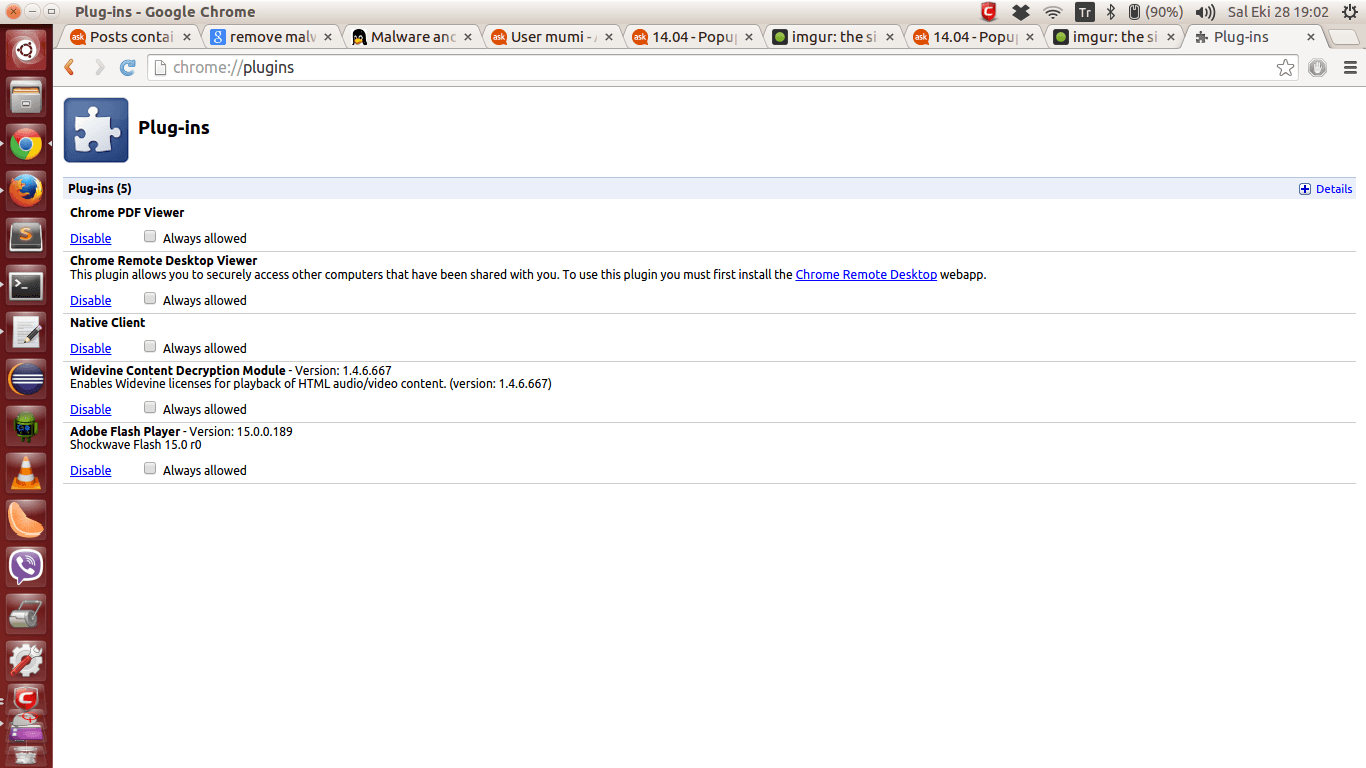Open the Bluetooth indicator menu
The height and width of the screenshot is (768, 1366).
click(1110, 12)
